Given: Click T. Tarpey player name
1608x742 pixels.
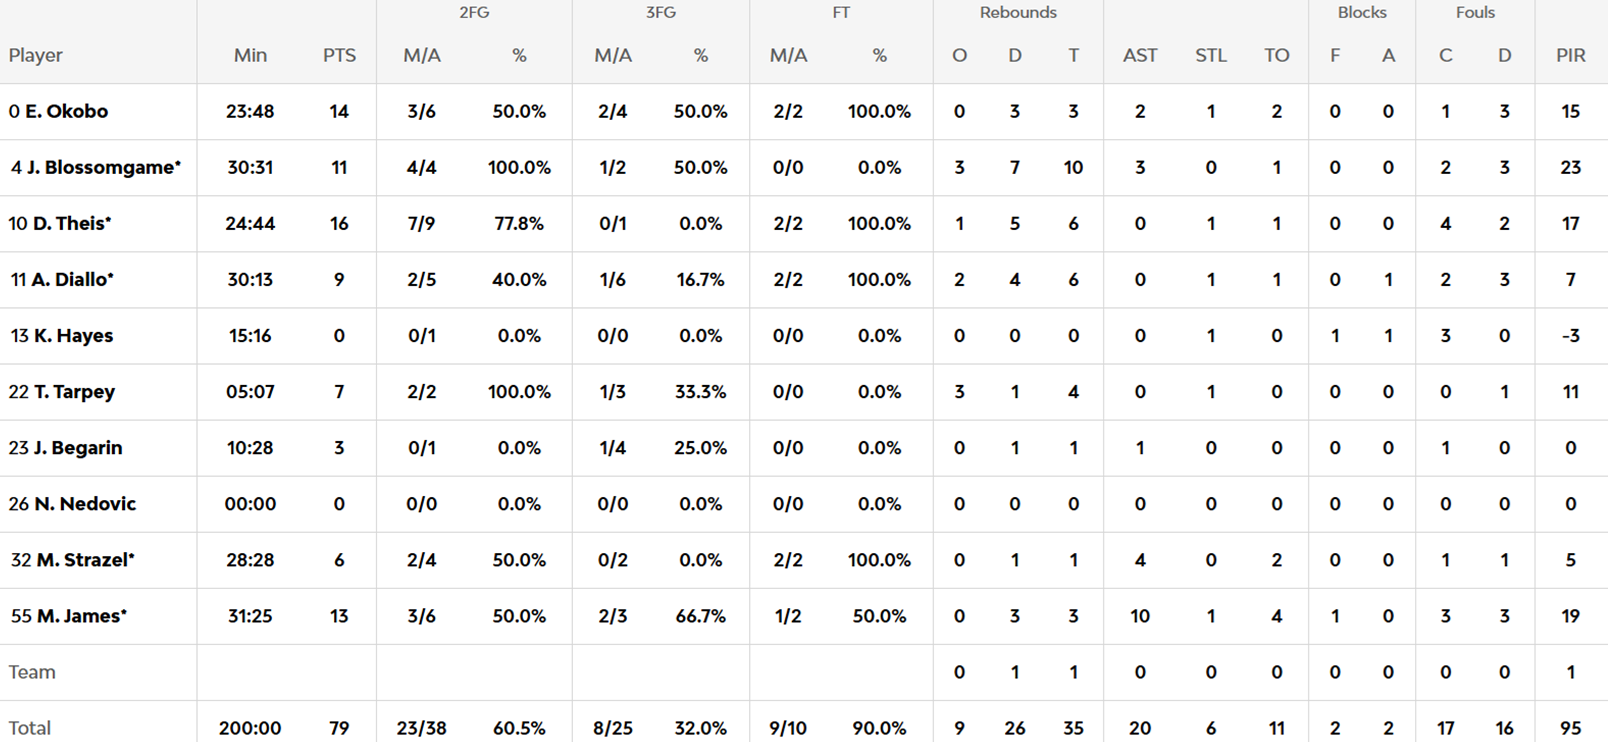Looking at the screenshot, I should 74,391.
